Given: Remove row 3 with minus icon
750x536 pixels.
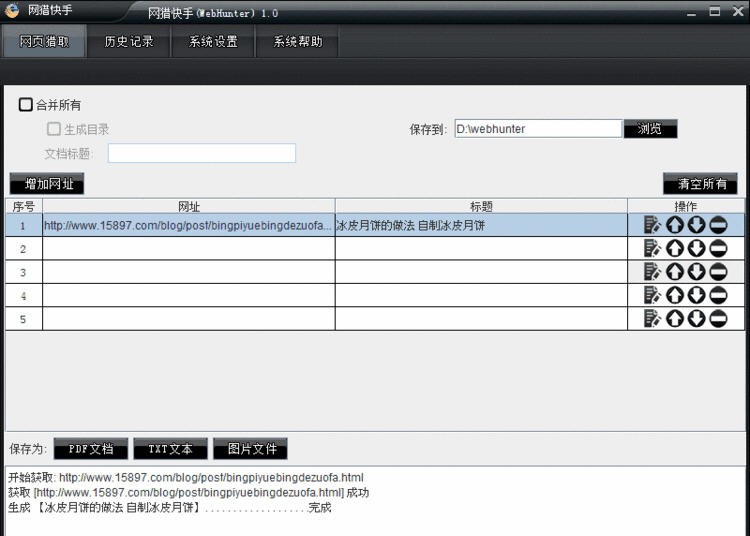Looking at the screenshot, I should pos(718,272).
